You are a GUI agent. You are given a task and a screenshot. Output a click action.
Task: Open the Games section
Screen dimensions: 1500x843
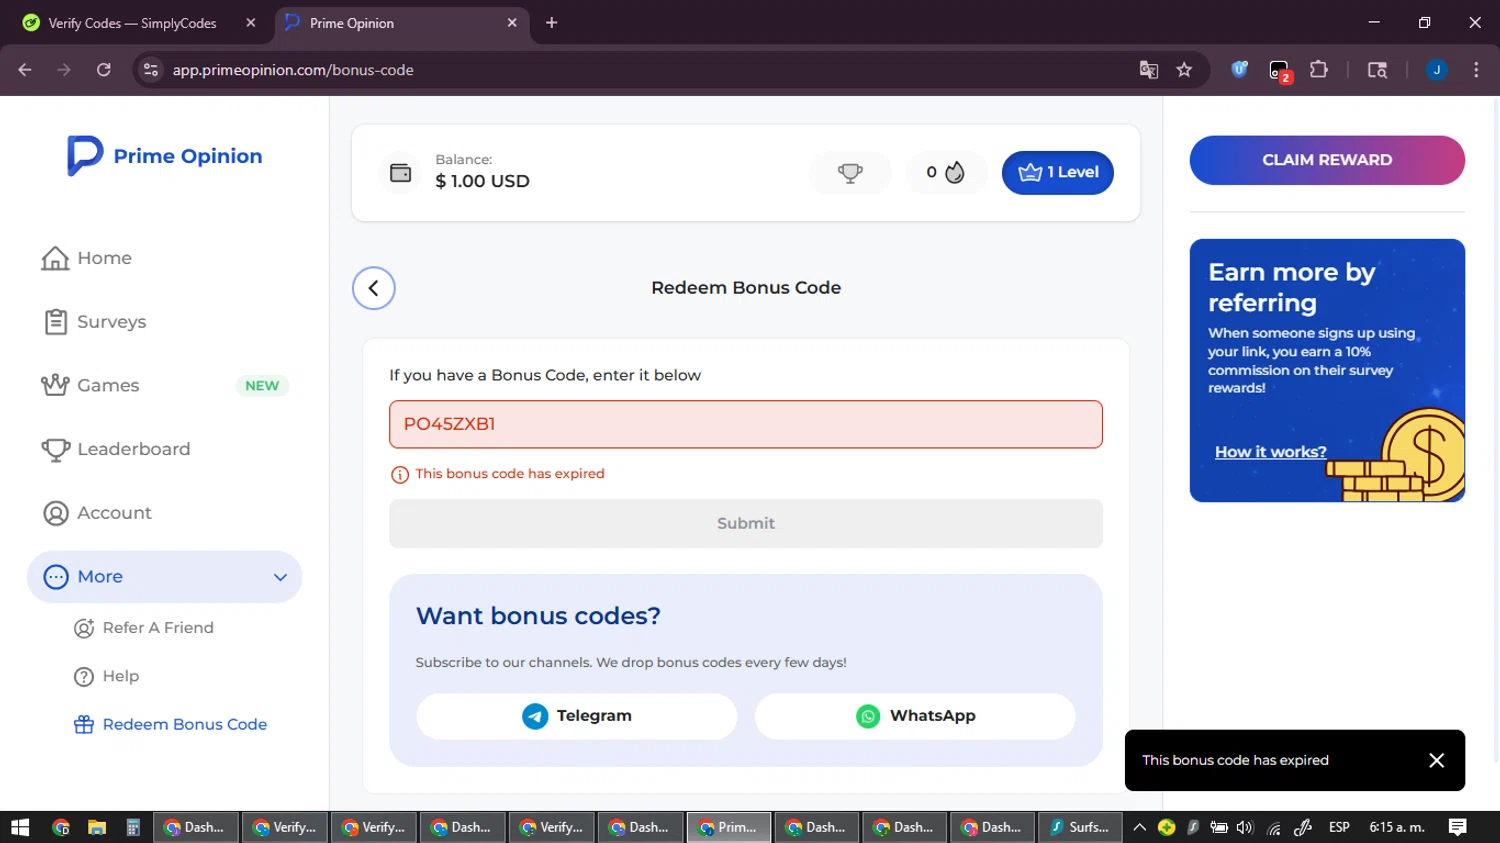90,386
